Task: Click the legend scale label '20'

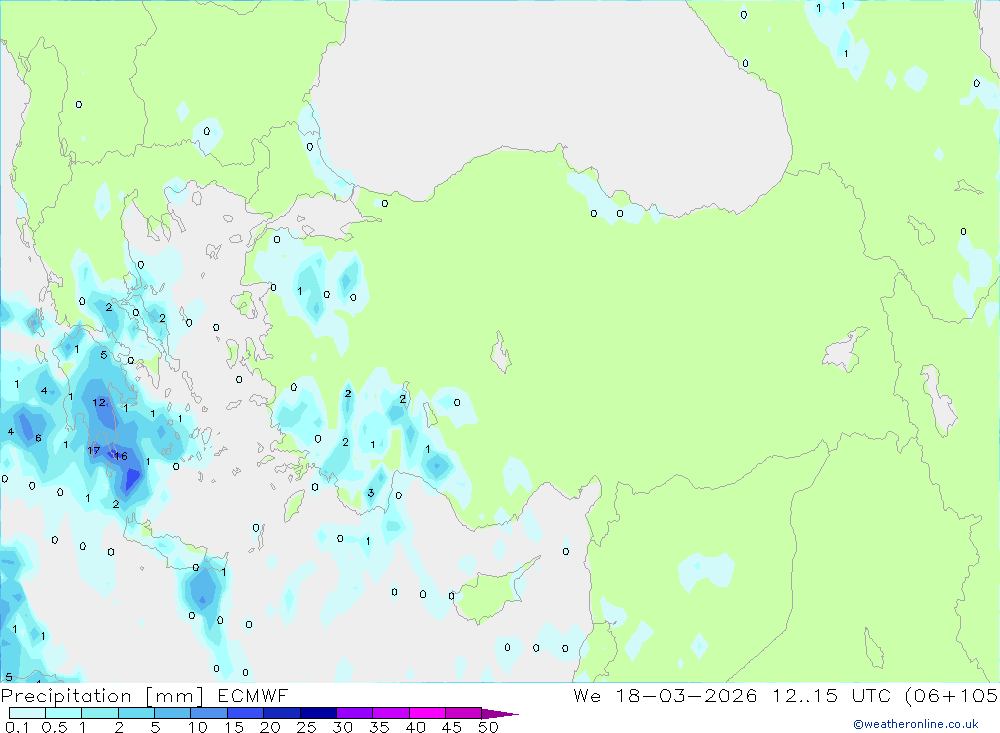Action: click(x=270, y=727)
